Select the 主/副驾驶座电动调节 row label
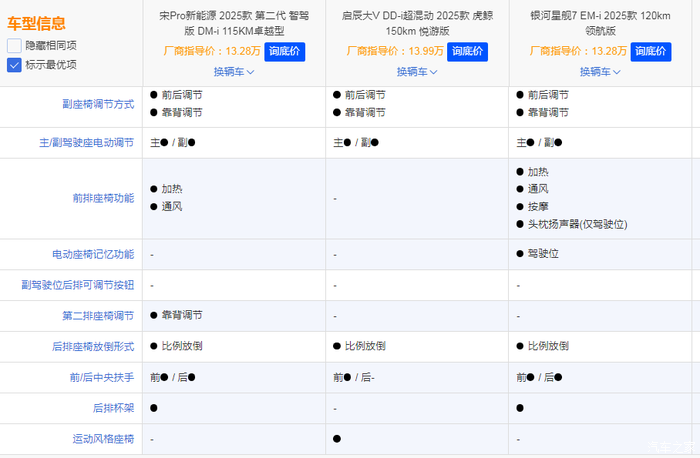Screen dimensions: 700x458 [87, 143]
